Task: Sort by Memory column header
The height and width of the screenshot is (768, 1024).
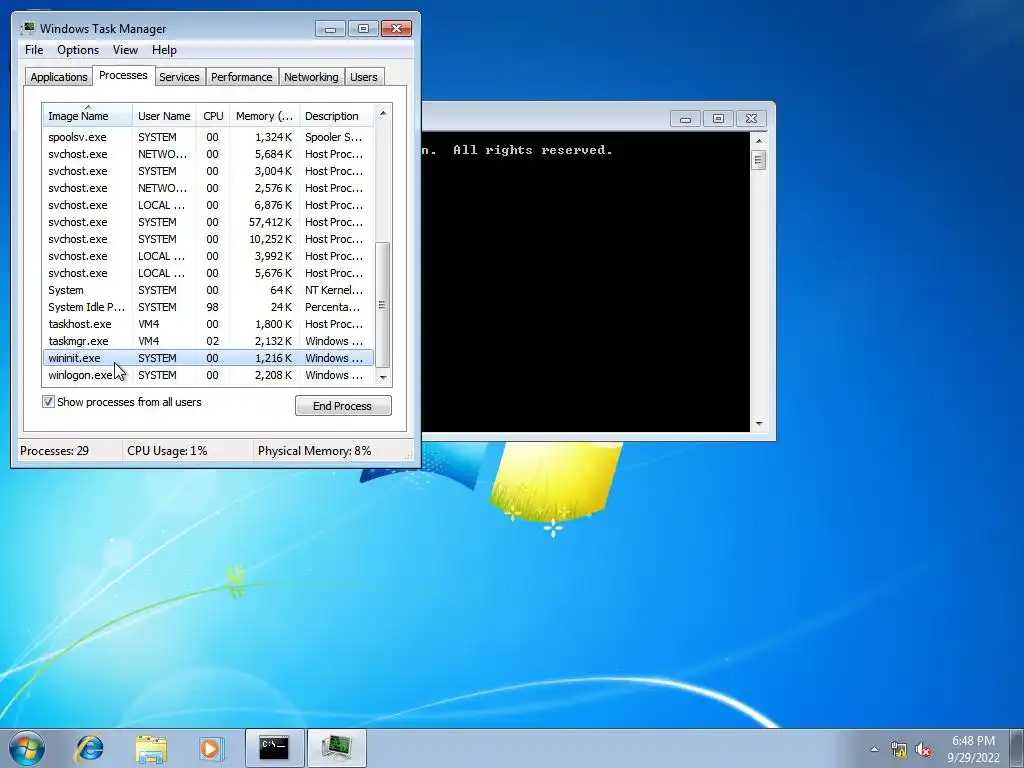Action: [264, 116]
